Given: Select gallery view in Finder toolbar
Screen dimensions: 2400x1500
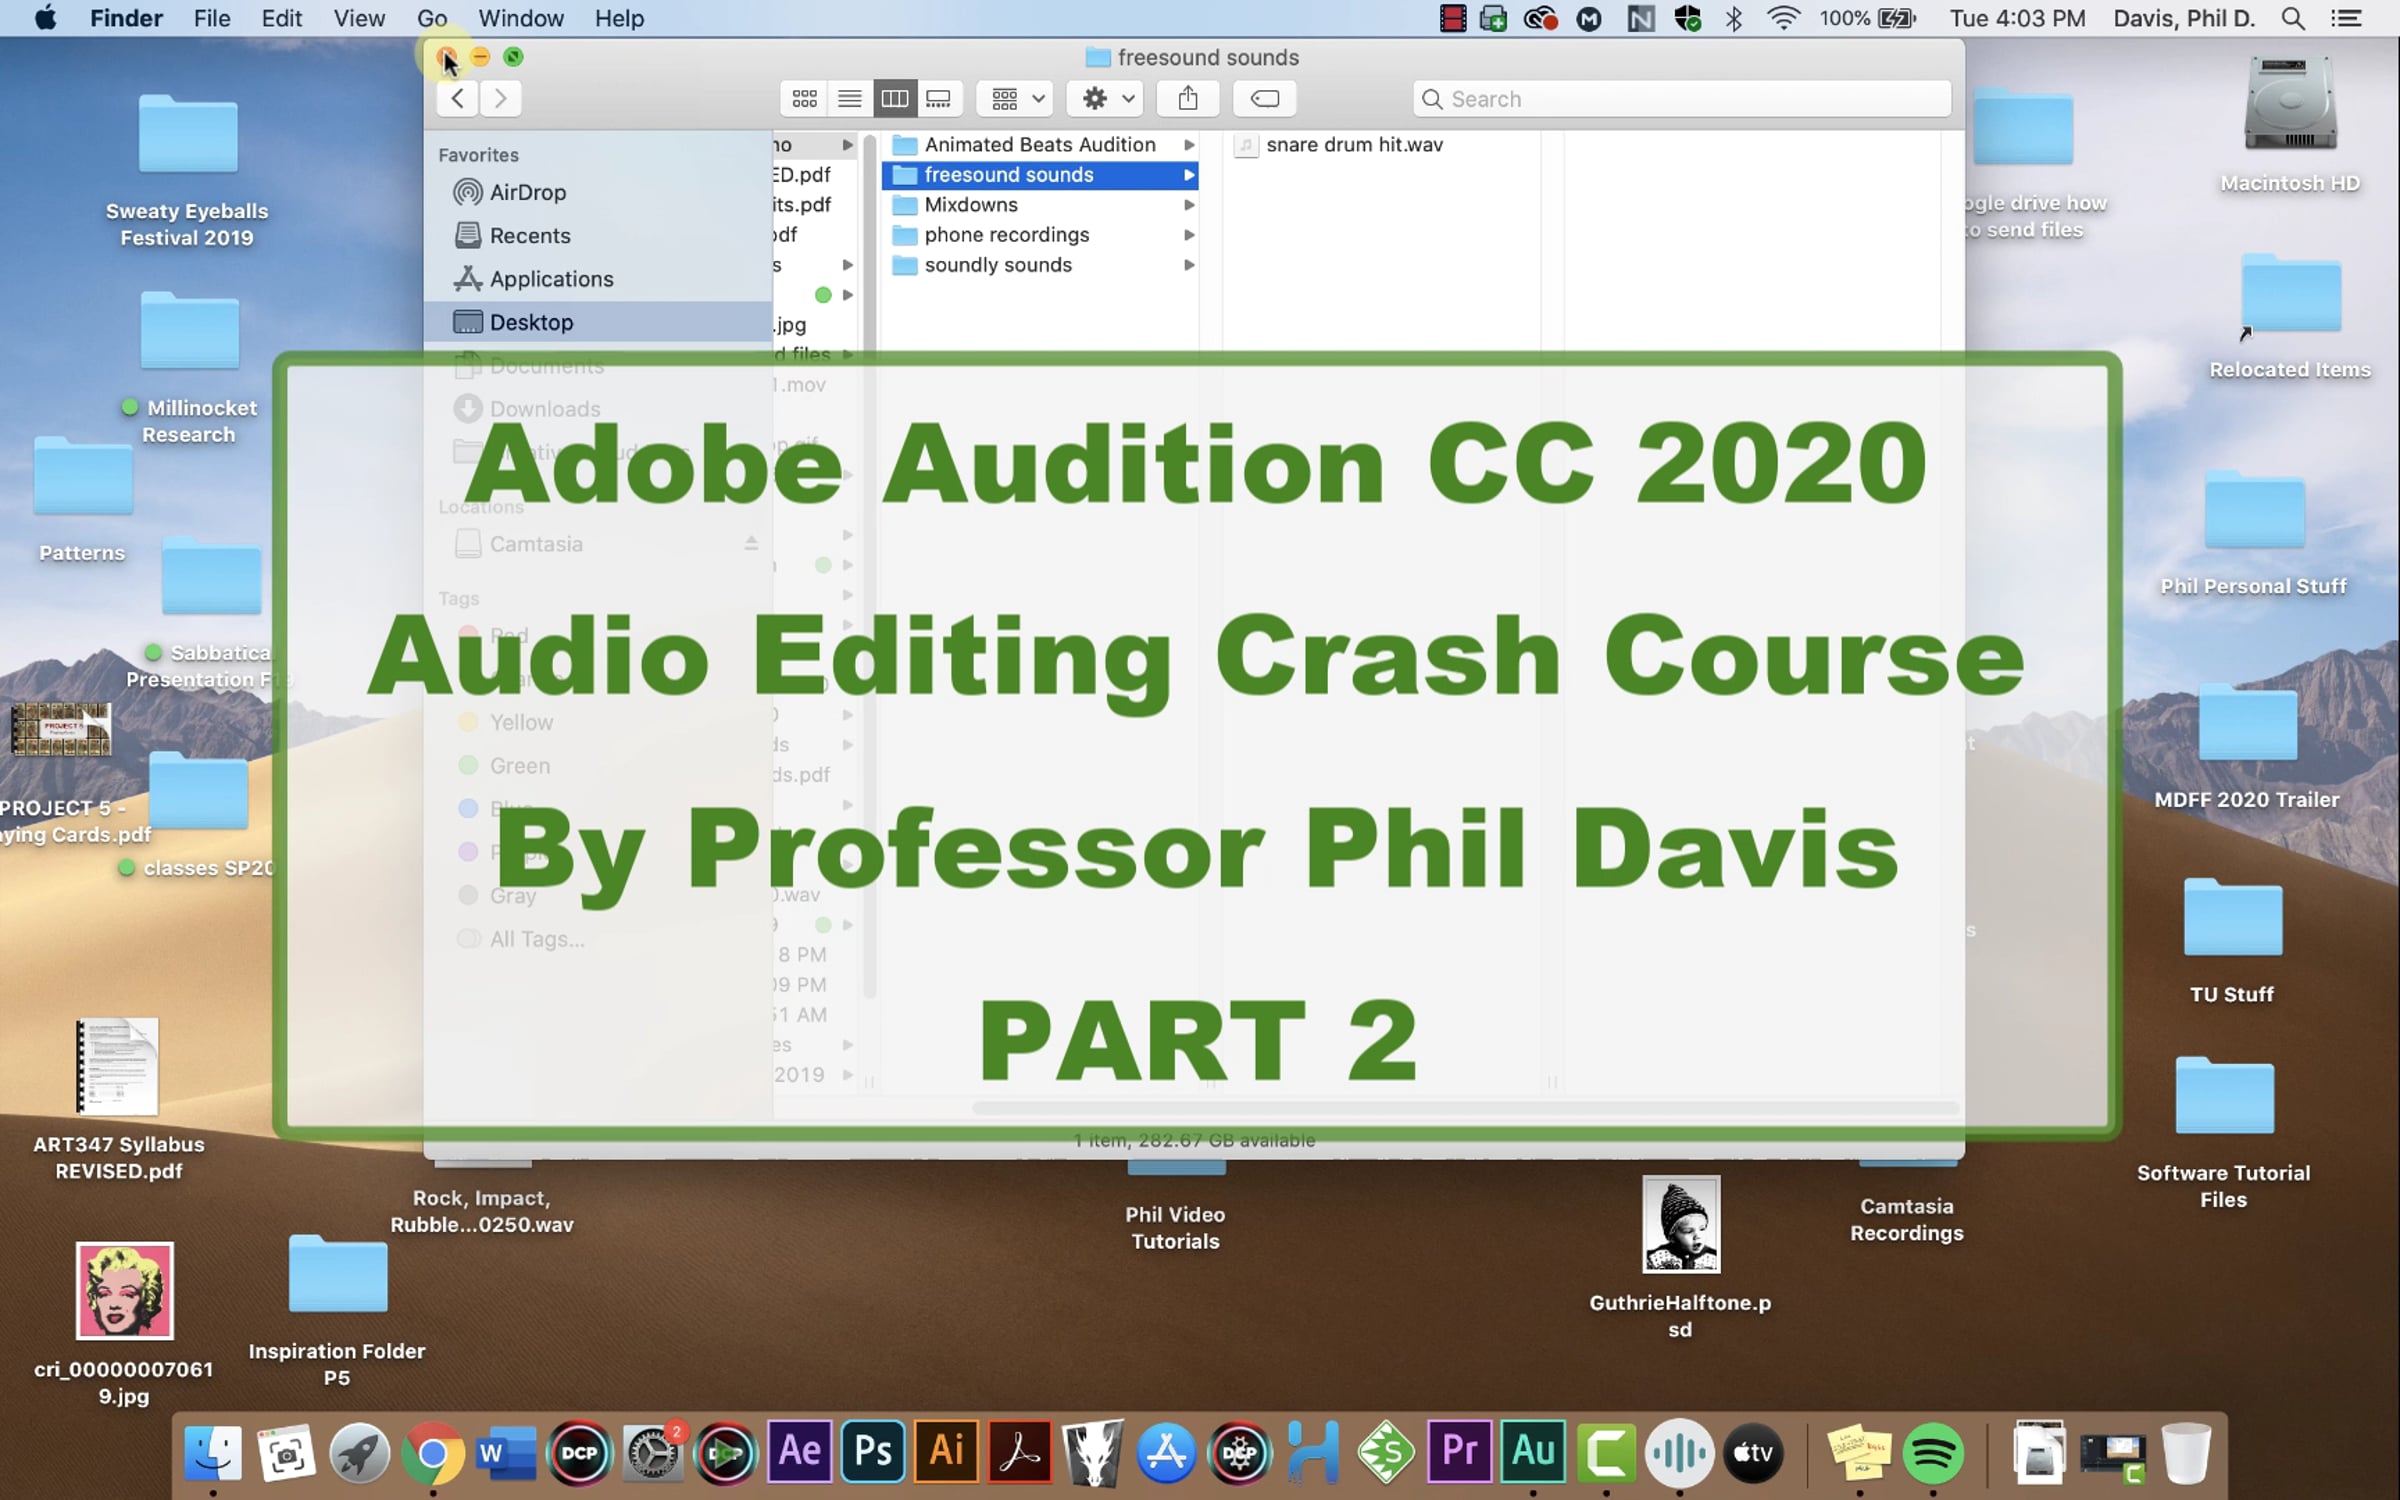Looking at the screenshot, I should point(938,98).
